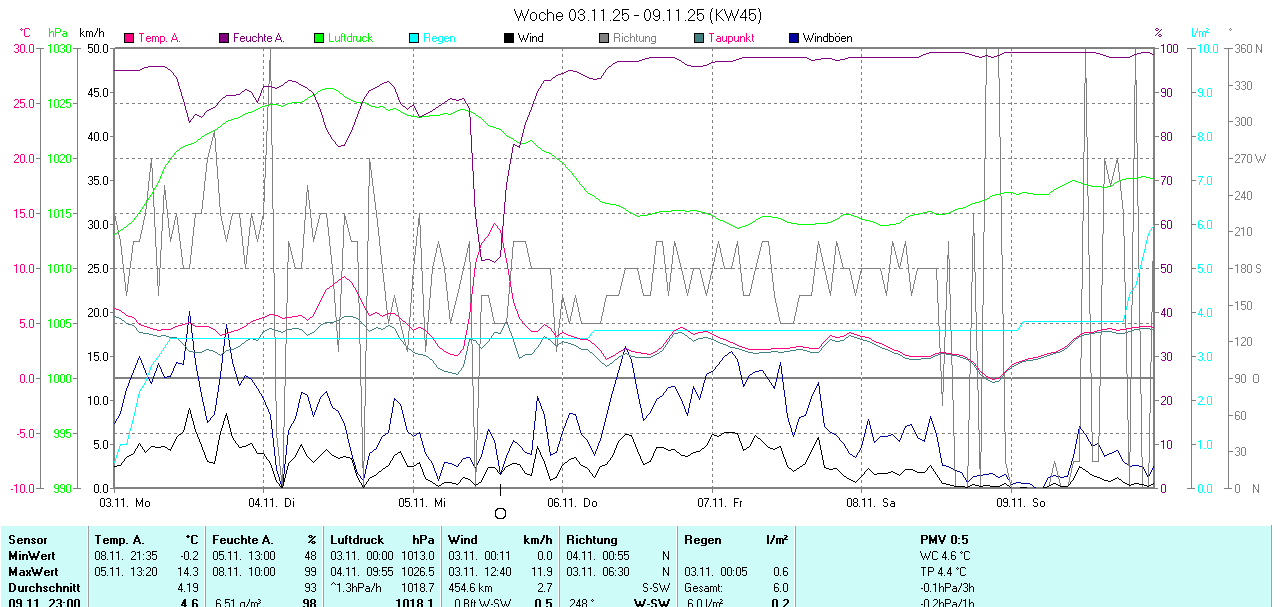Viewport: 1280px width, 607px height.
Task: Click the Regen l/m² table header
Action: 735,540
